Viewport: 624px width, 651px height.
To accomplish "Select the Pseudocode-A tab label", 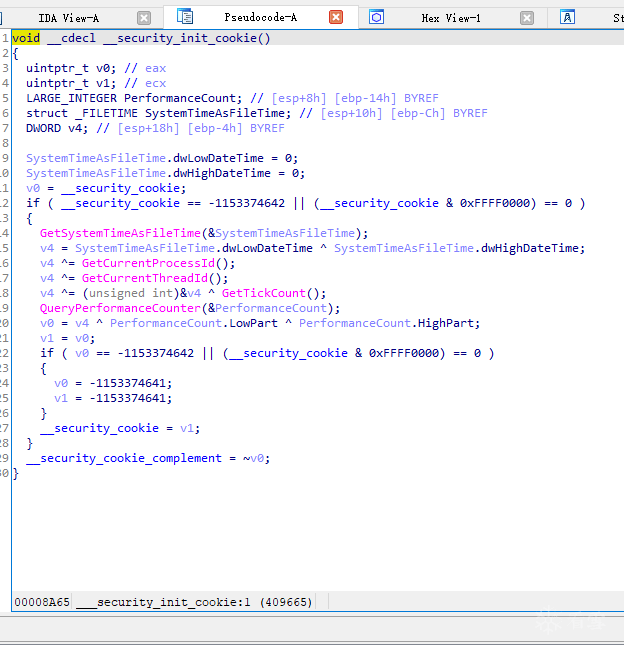I will click(x=260, y=17).
